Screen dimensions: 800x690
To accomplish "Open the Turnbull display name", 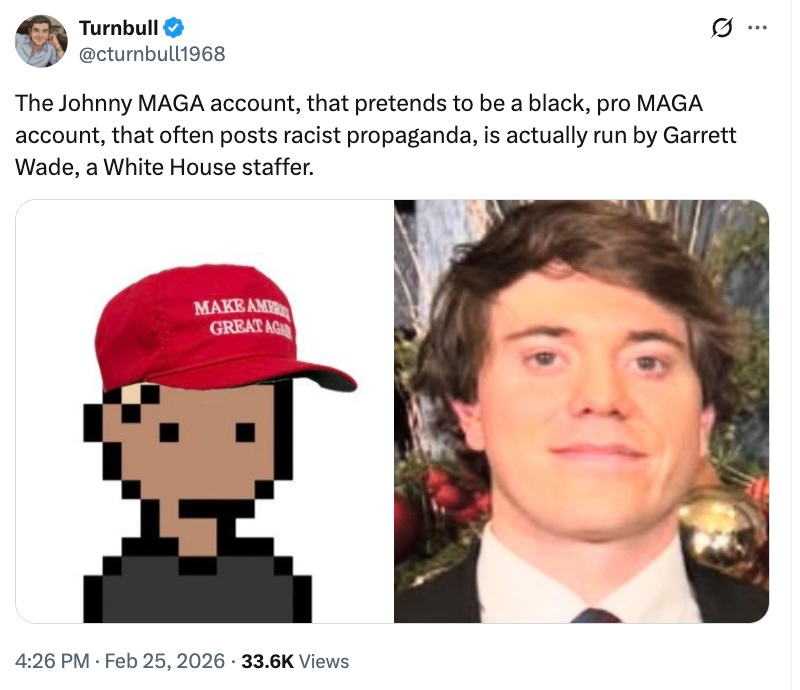I will [x=118, y=28].
